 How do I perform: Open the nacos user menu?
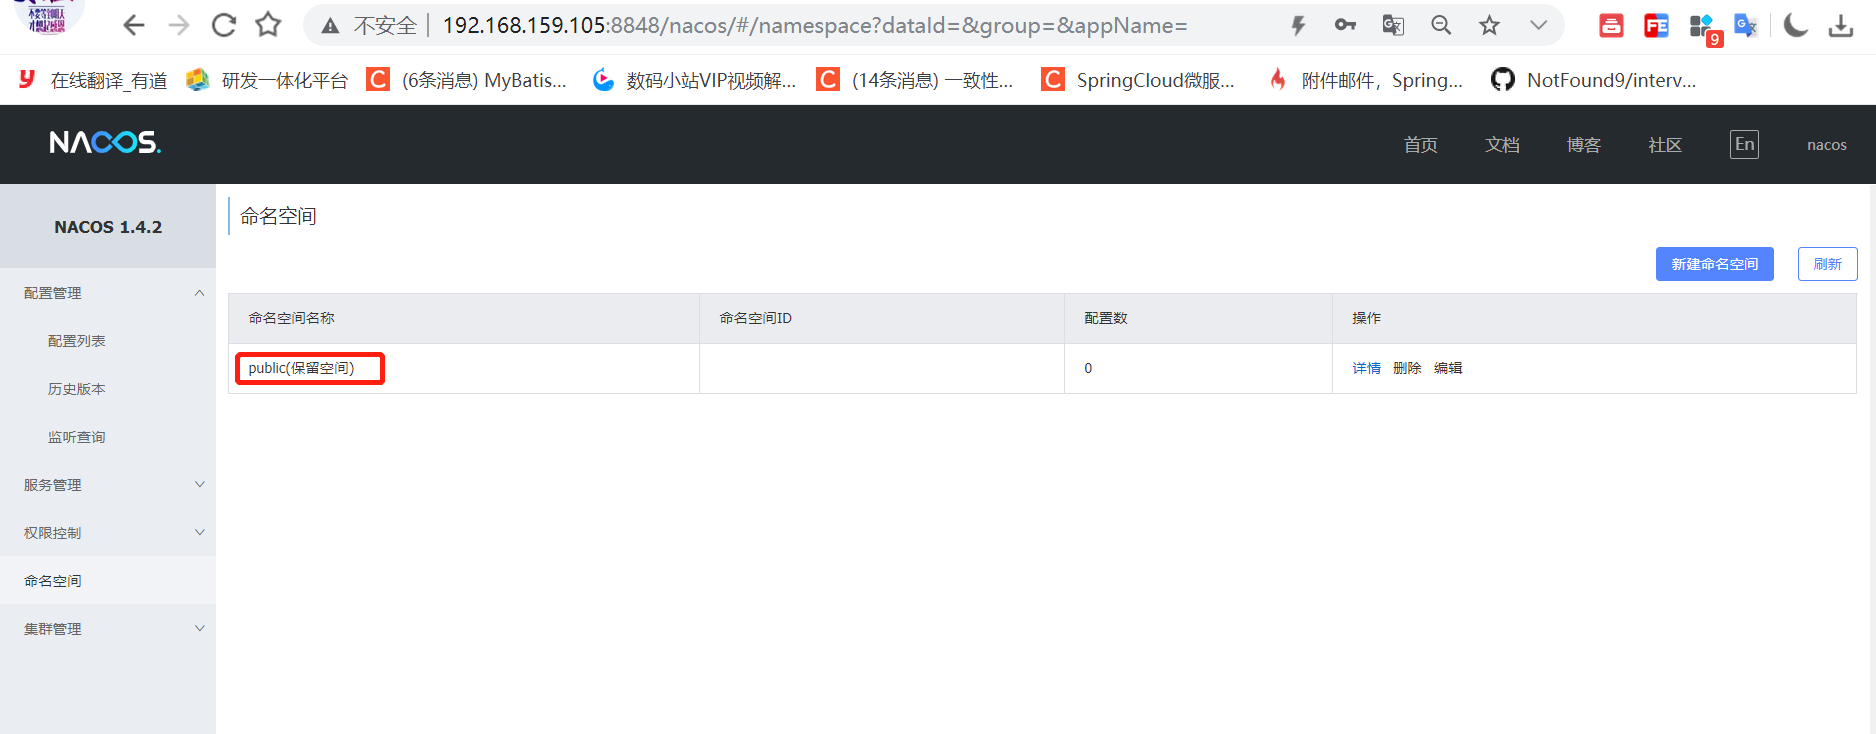pyautogui.click(x=1826, y=145)
